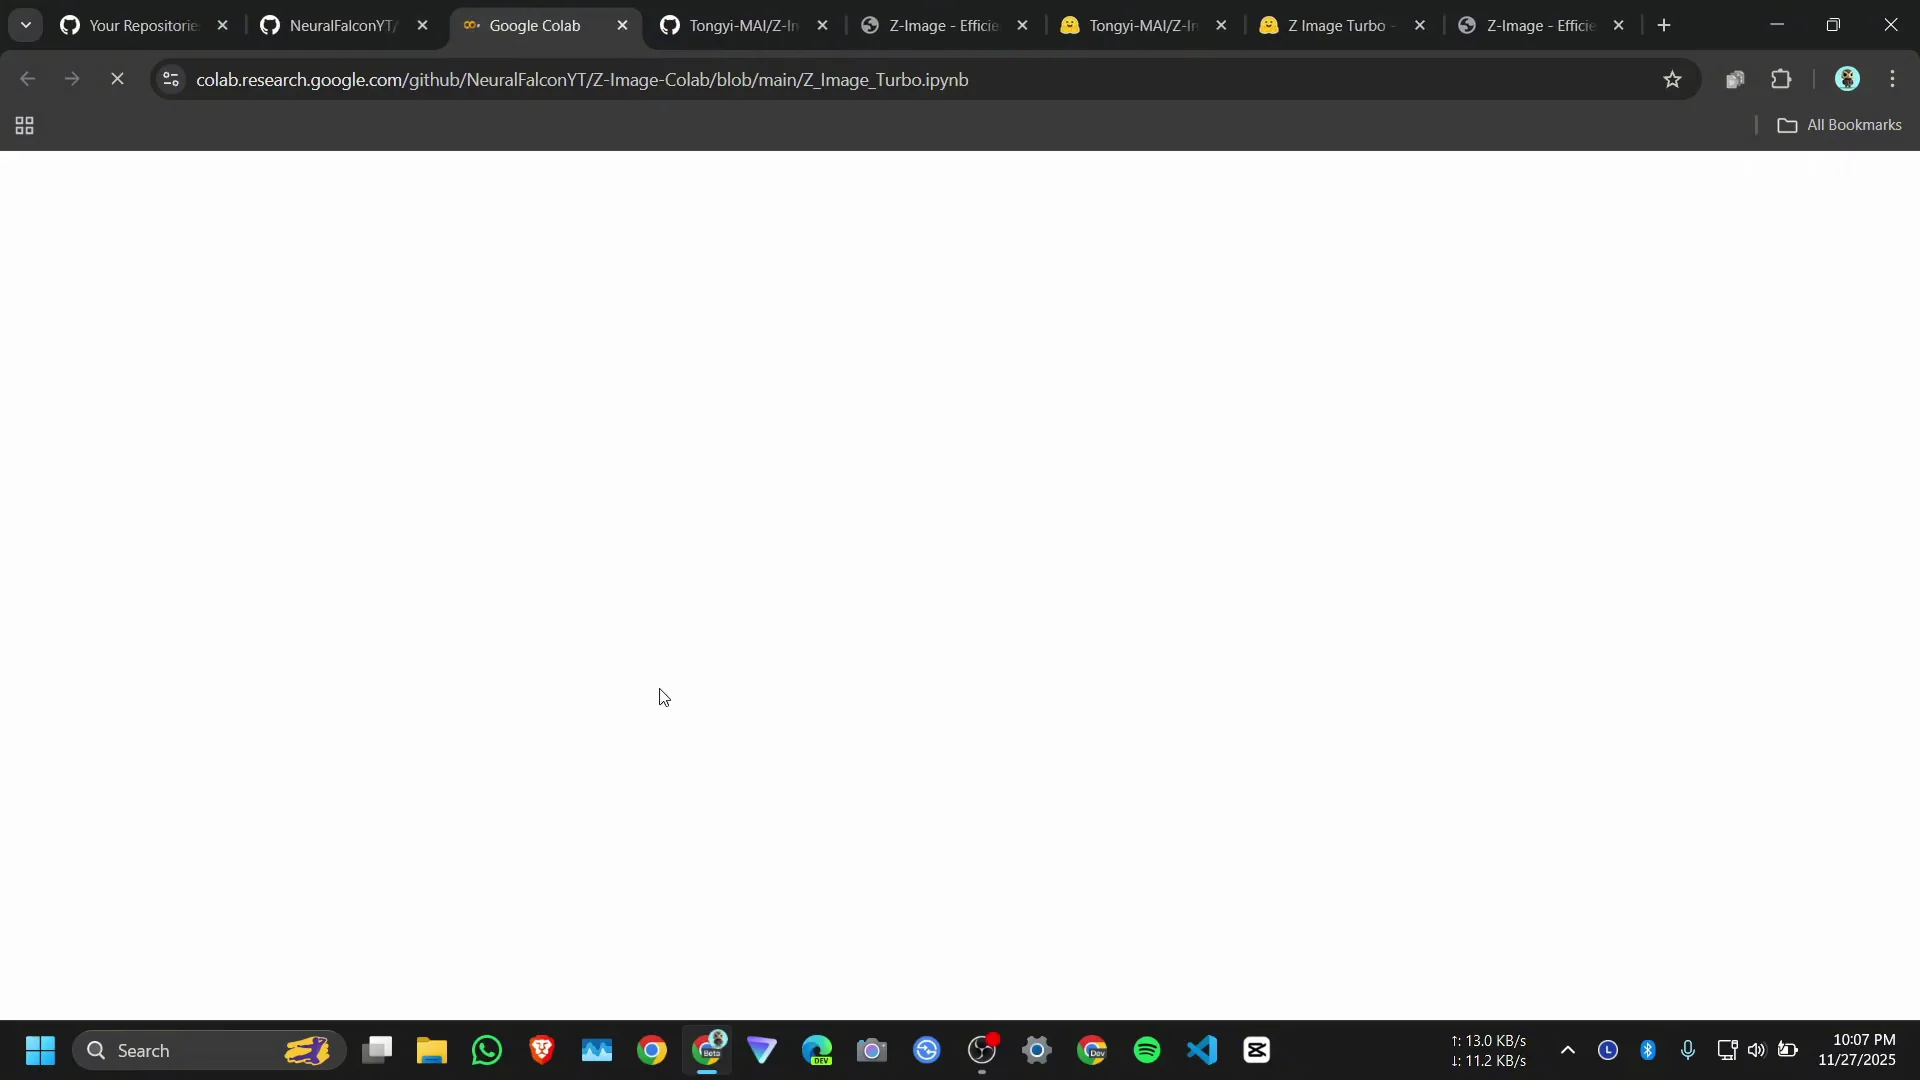The width and height of the screenshot is (1920, 1080).
Task: Launch Spotify from the taskbar
Action: [1147, 1050]
